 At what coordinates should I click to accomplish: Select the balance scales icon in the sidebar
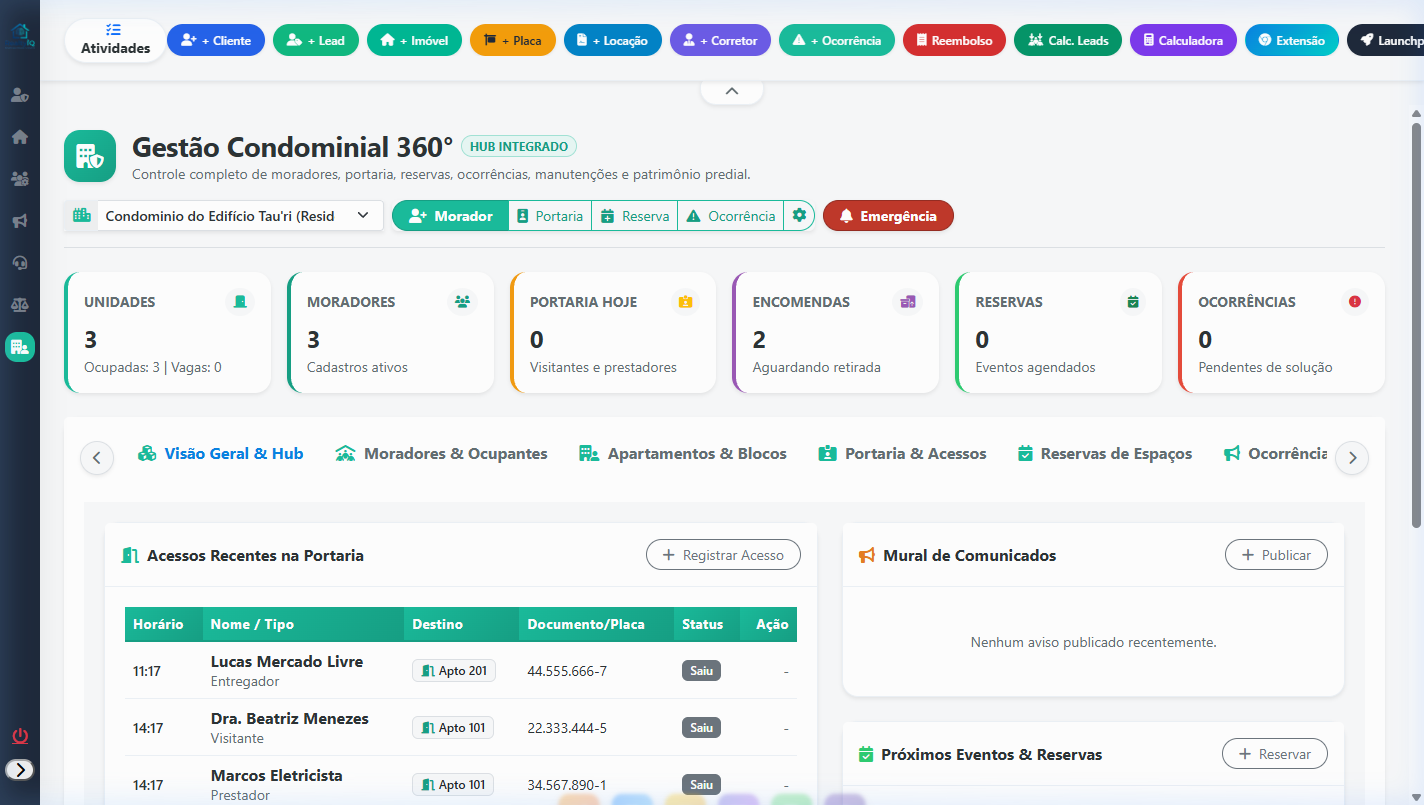[20, 305]
